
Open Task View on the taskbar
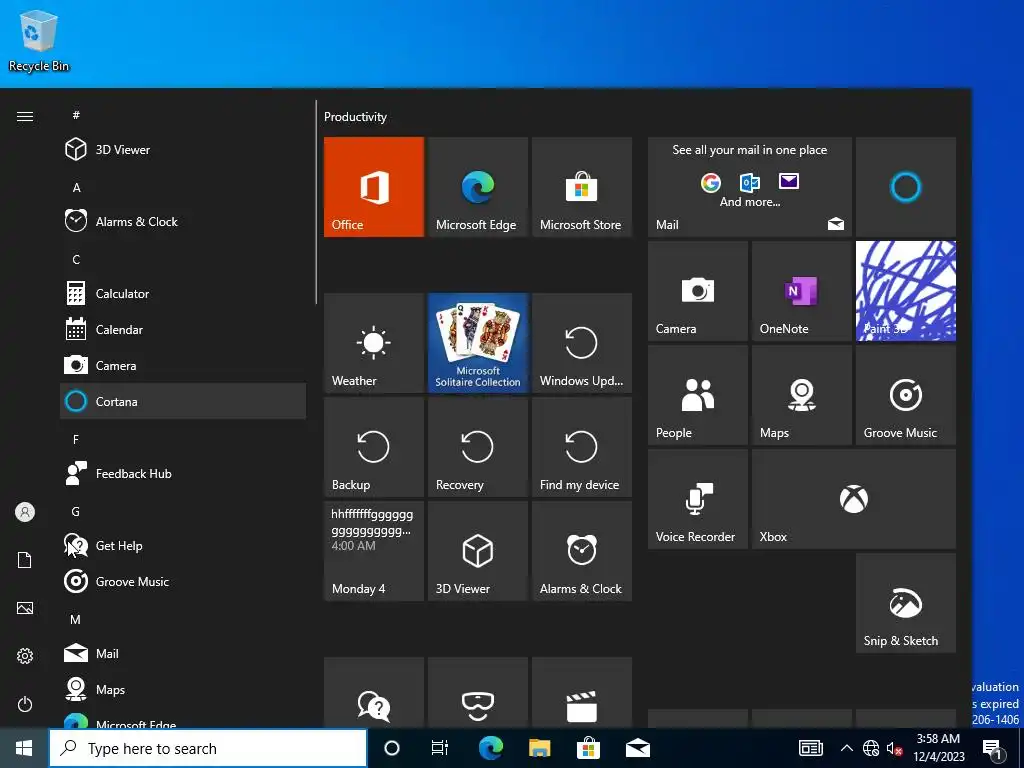coord(440,748)
